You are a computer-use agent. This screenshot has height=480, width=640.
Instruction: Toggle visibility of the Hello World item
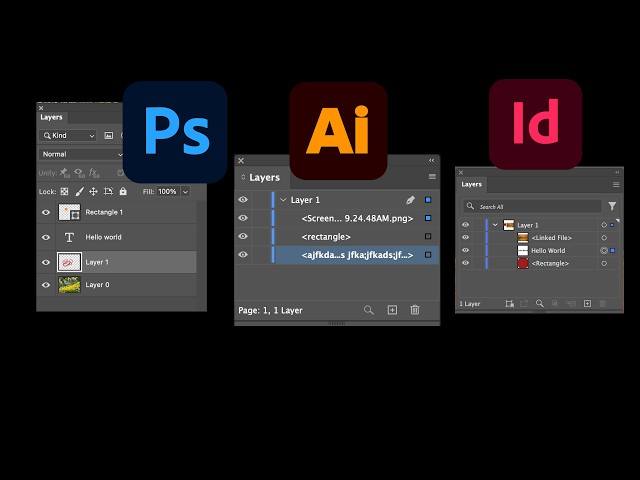(465, 250)
